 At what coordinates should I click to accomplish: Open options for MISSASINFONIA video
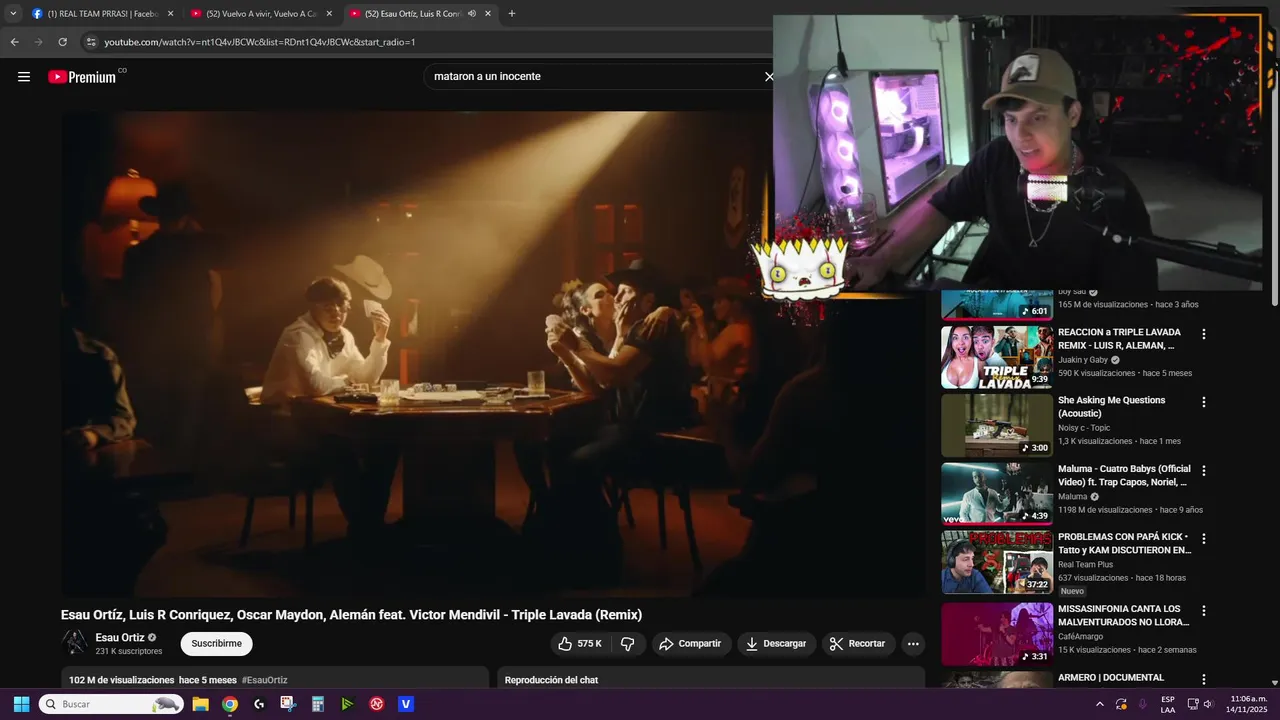(x=1204, y=610)
